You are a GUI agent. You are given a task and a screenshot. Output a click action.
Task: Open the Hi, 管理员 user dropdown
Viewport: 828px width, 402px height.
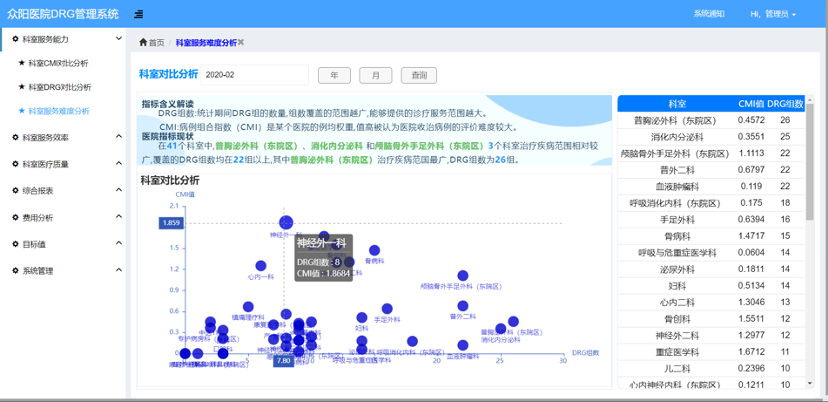click(773, 14)
